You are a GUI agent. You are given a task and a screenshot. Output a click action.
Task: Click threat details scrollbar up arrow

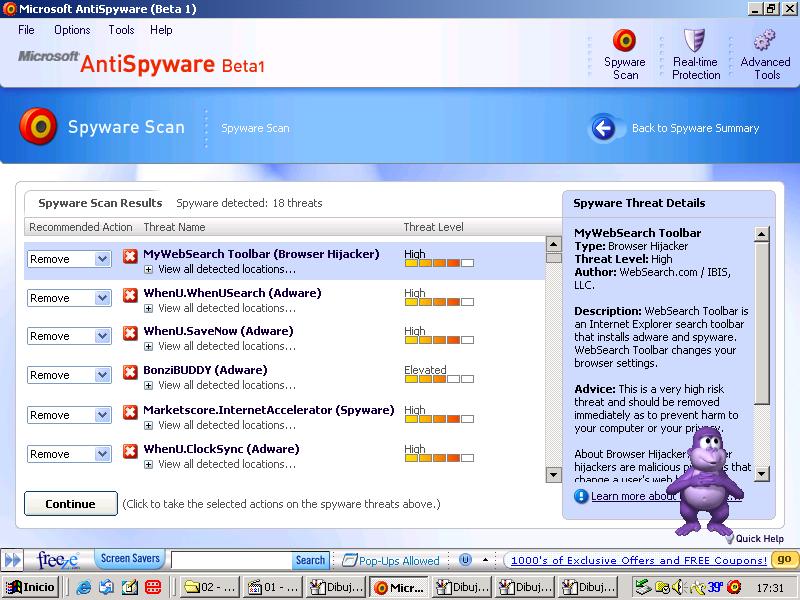coord(761,234)
